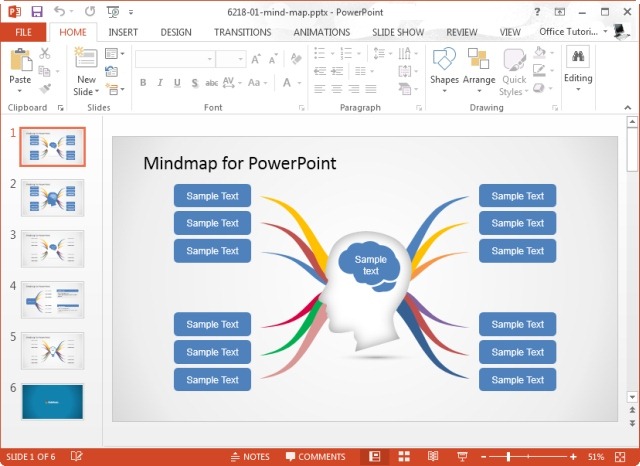Switch to the ANIMATIONS tab
The height and width of the screenshot is (466, 640).
(x=322, y=32)
